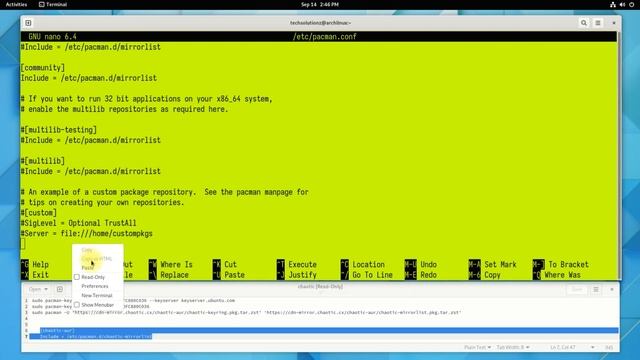Open the terminal search icon
The height and width of the screenshot is (360, 640).
[584, 23]
